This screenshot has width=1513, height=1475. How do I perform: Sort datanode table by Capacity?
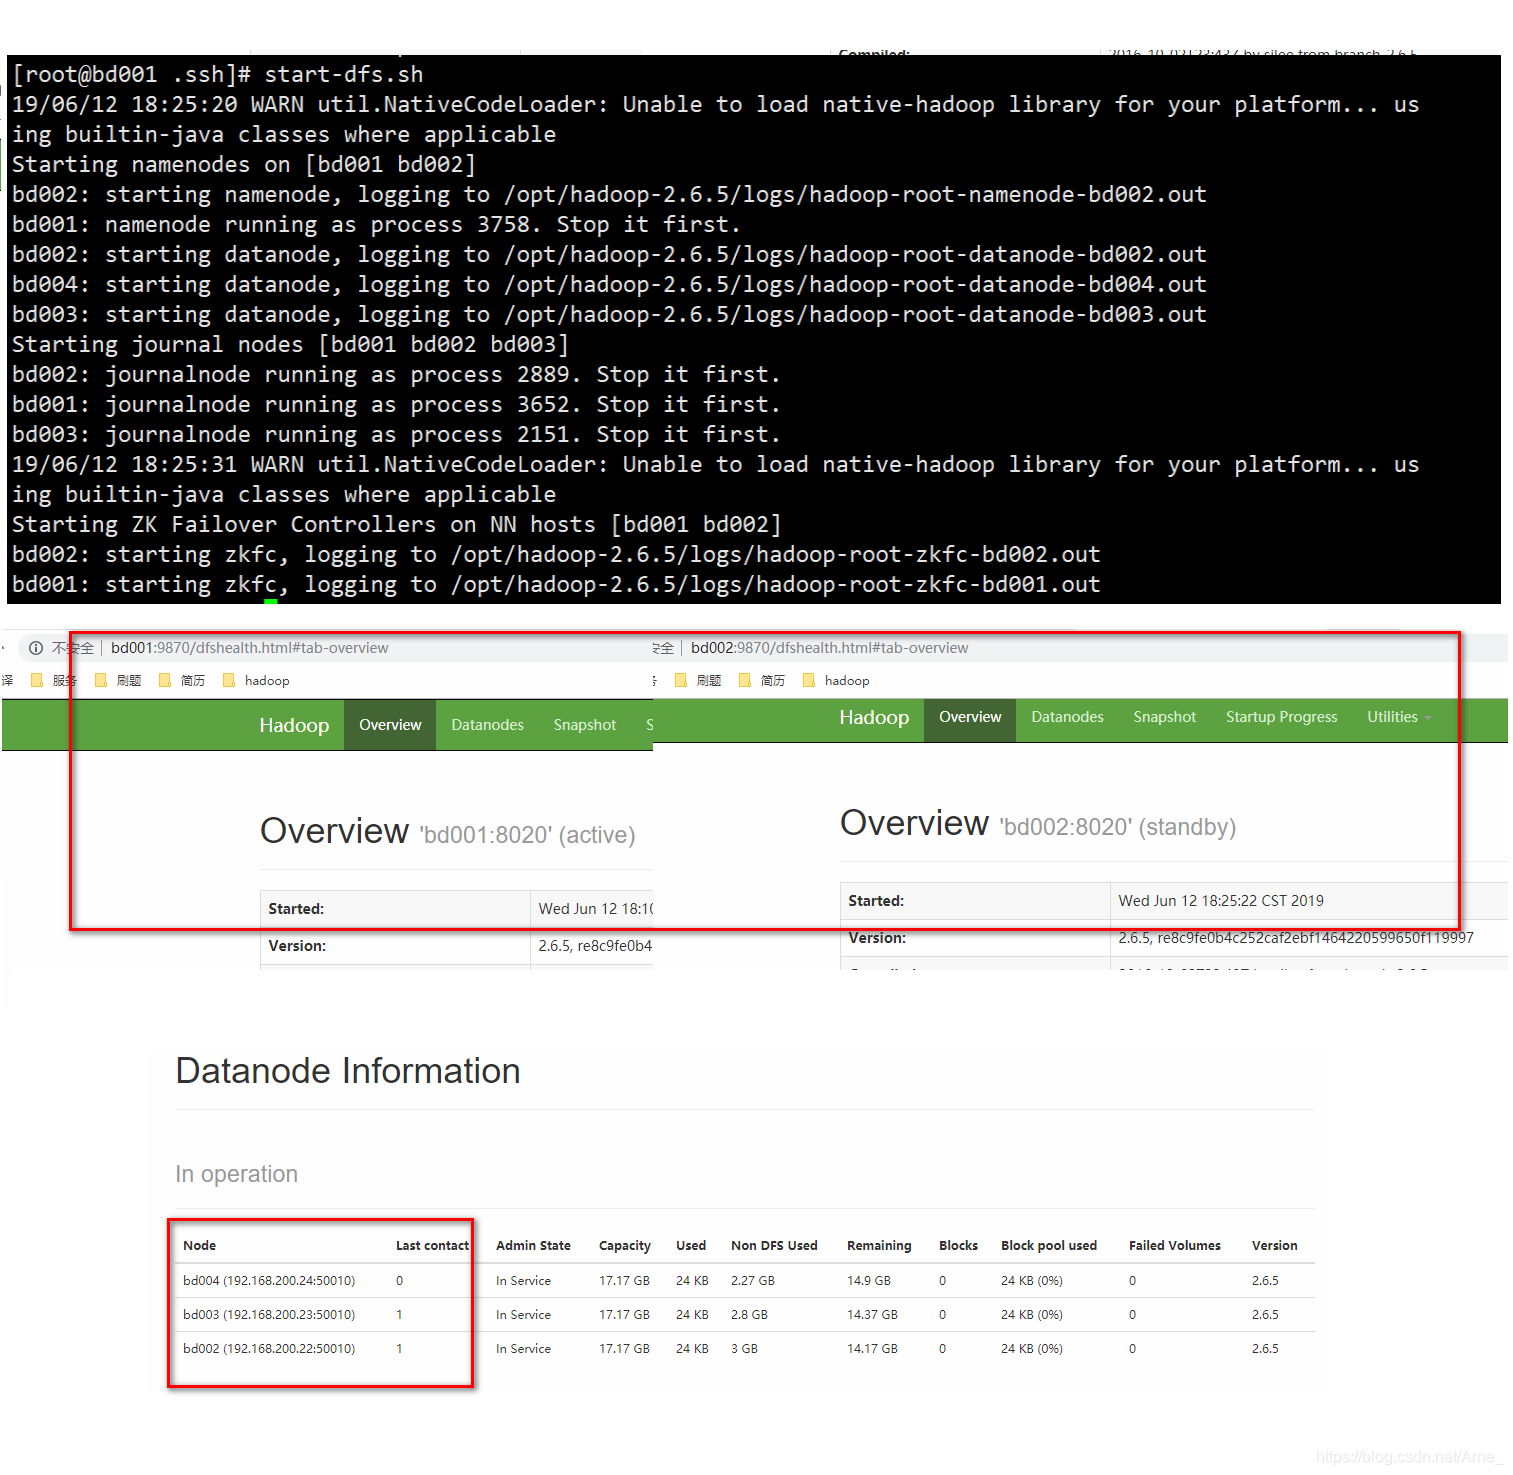click(625, 1246)
